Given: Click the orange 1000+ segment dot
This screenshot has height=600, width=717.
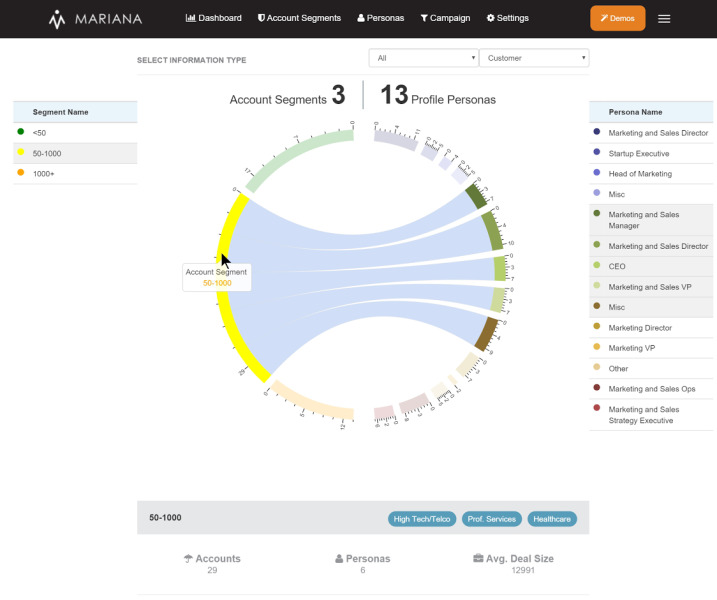Looking at the screenshot, I should [21, 173].
